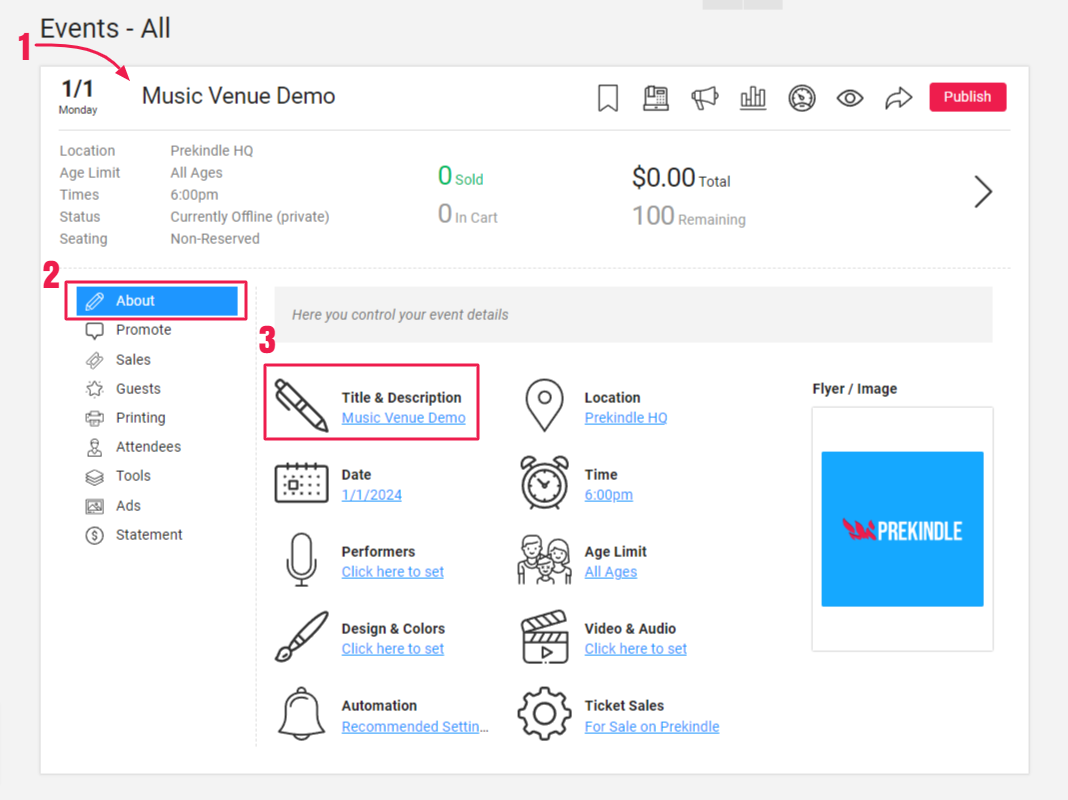Screen dimensions: 1068x800
Task: Open the Tools sidebar item
Action: (x=134, y=476)
